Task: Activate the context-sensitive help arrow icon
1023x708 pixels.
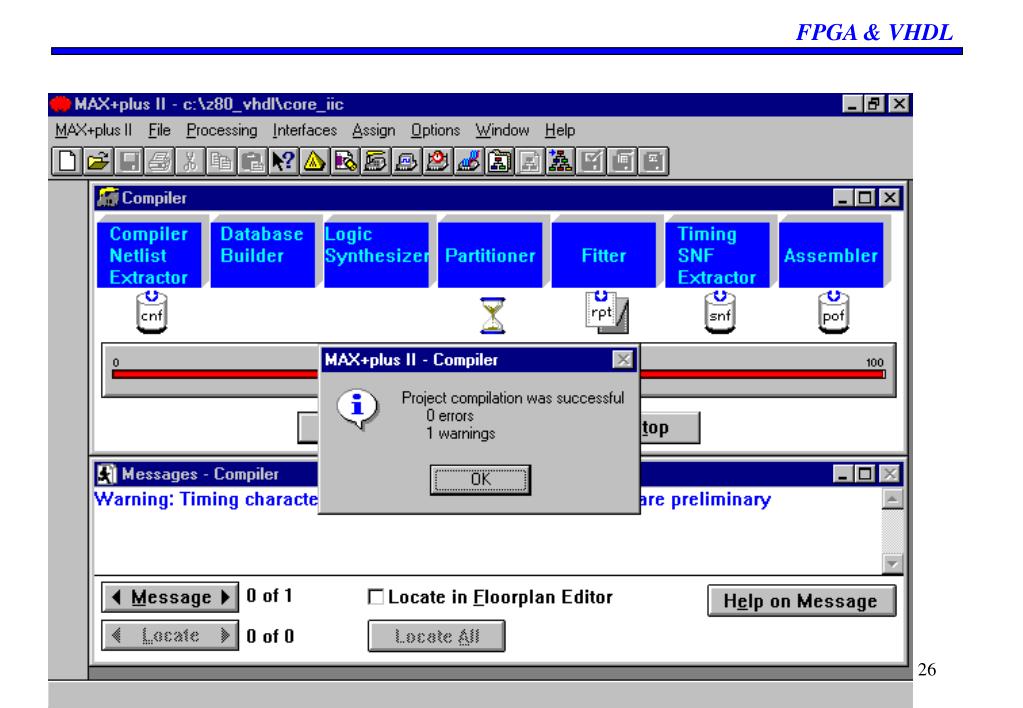Action: (283, 161)
